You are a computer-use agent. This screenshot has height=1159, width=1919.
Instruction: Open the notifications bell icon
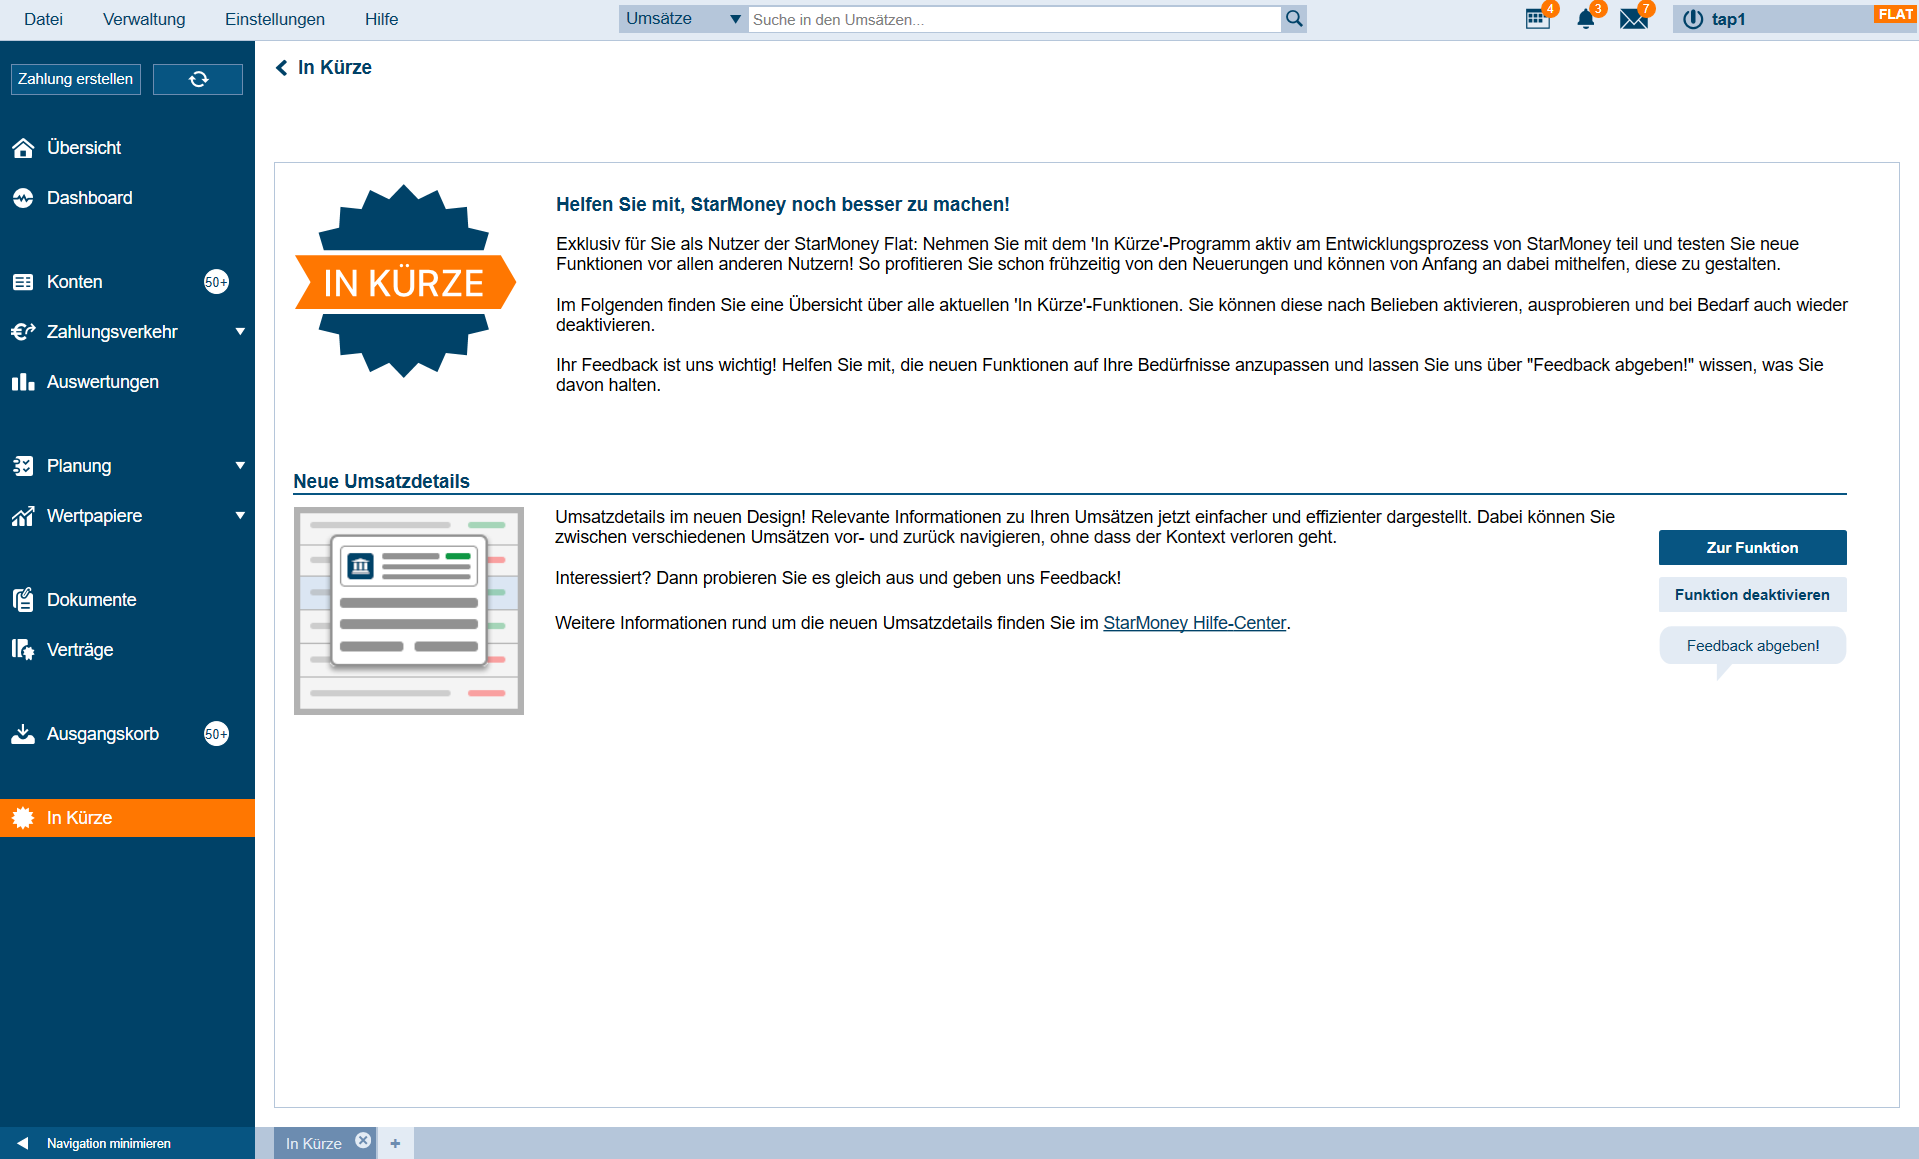coord(1585,19)
